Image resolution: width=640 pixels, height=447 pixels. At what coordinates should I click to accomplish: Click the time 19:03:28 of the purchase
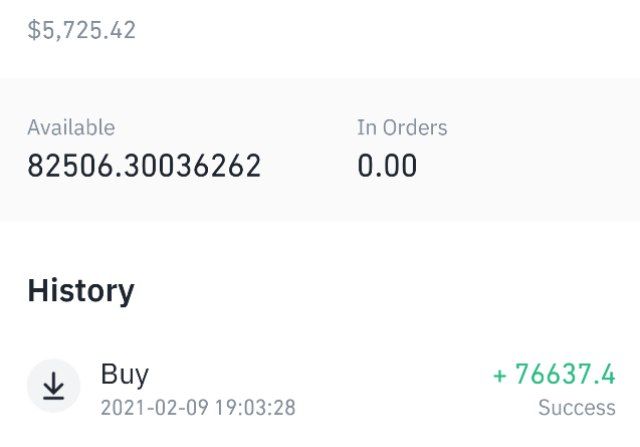(256, 407)
